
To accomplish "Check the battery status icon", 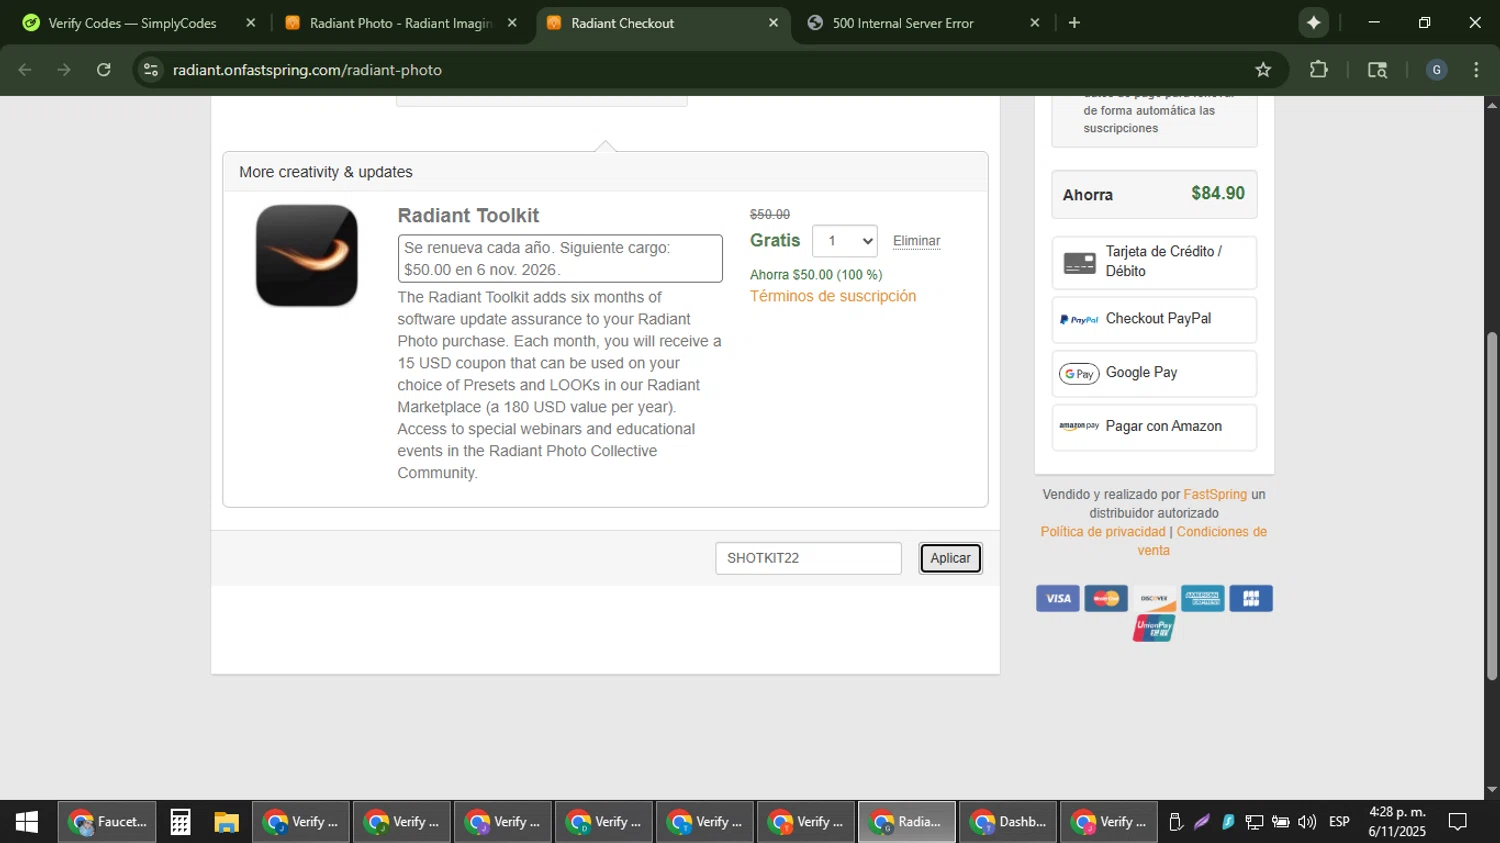I will pos(1280,822).
